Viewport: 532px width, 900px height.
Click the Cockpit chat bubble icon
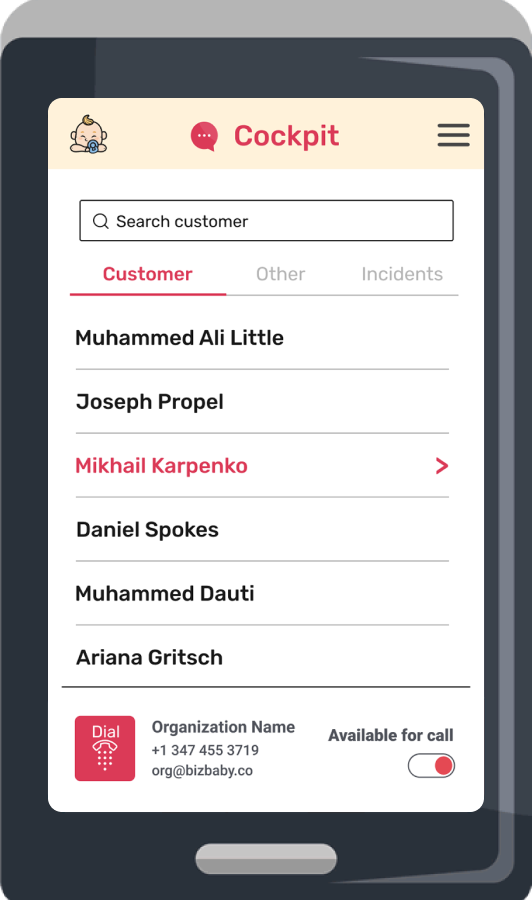204,137
